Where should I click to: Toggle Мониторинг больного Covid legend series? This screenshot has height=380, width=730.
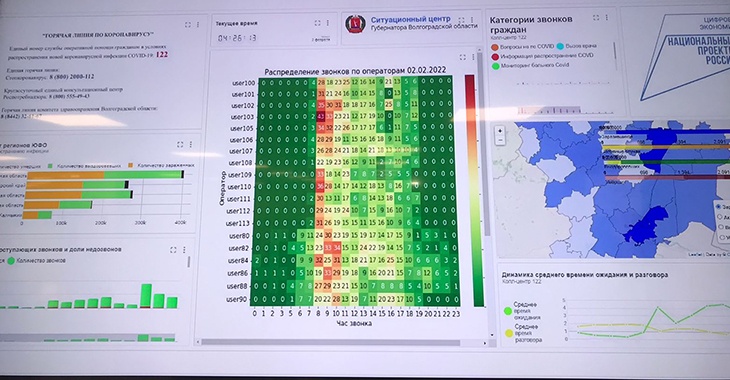(530, 66)
